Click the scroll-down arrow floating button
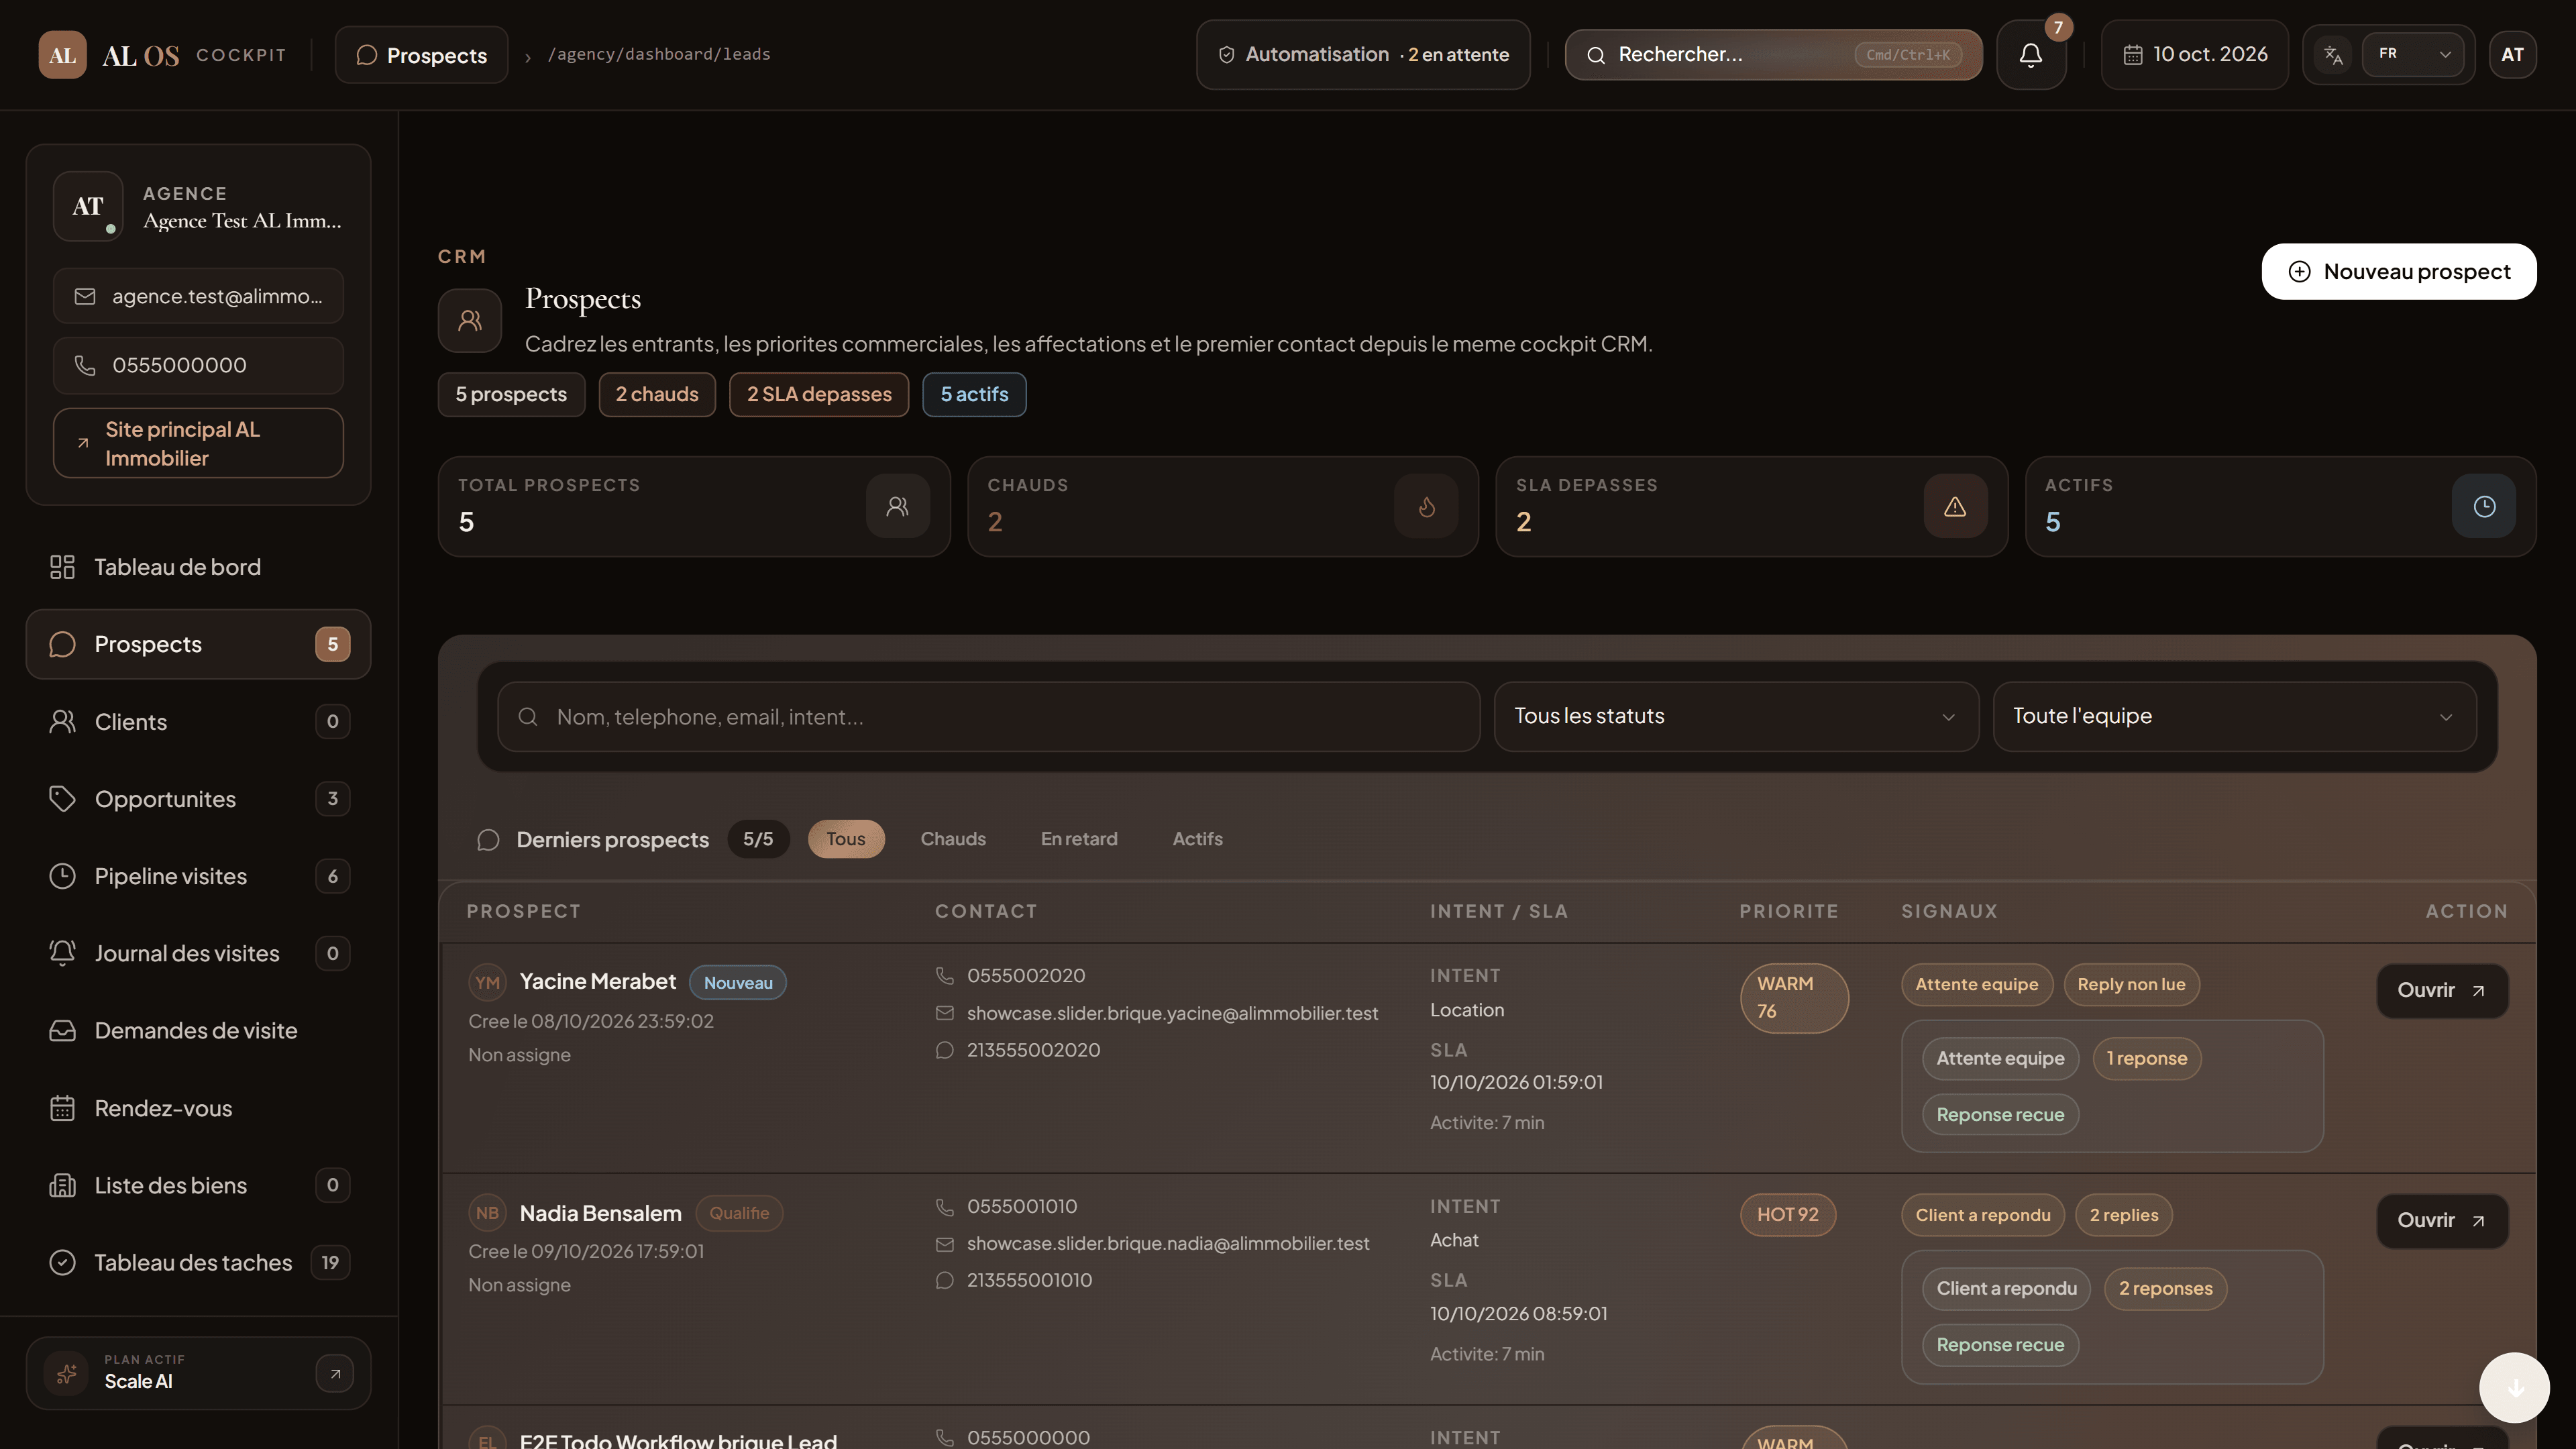The height and width of the screenshot is (1449, 2576). point(2514,1387)
